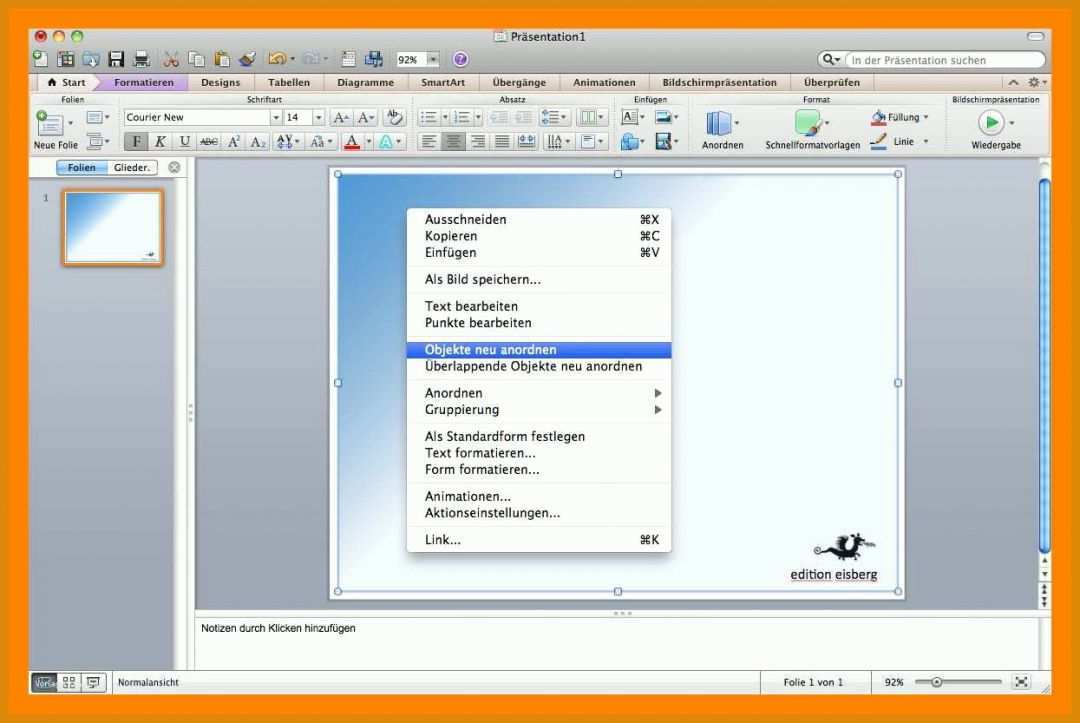Screen dimensions: 1080x723
Task: Choose Als Bild speichern from menu
Action: [539, 280]
